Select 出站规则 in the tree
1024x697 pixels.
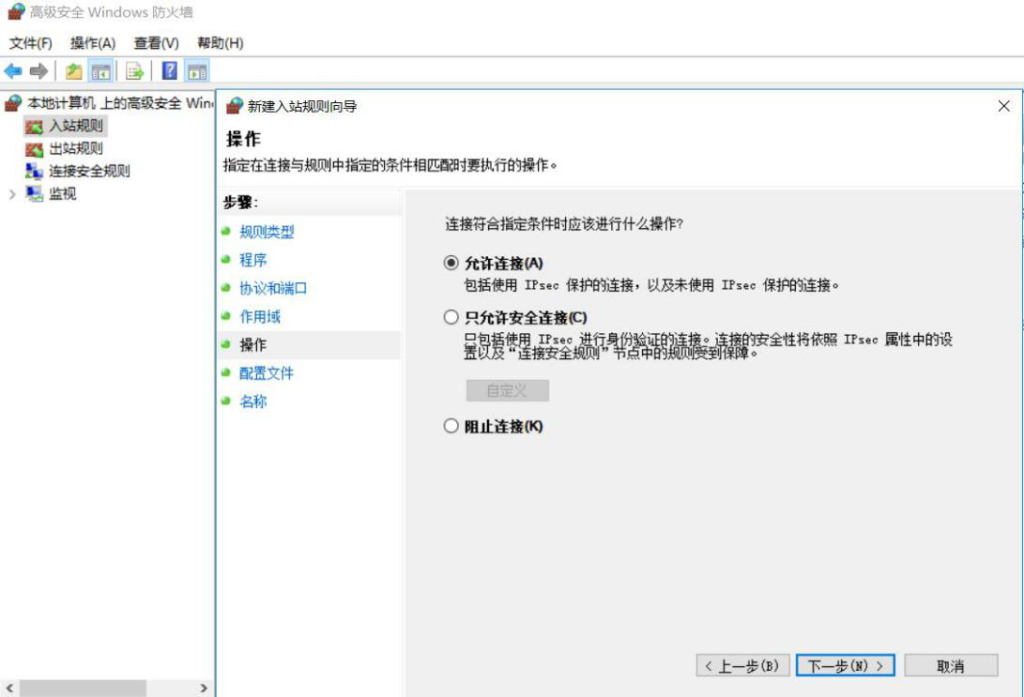pos(76,148)
